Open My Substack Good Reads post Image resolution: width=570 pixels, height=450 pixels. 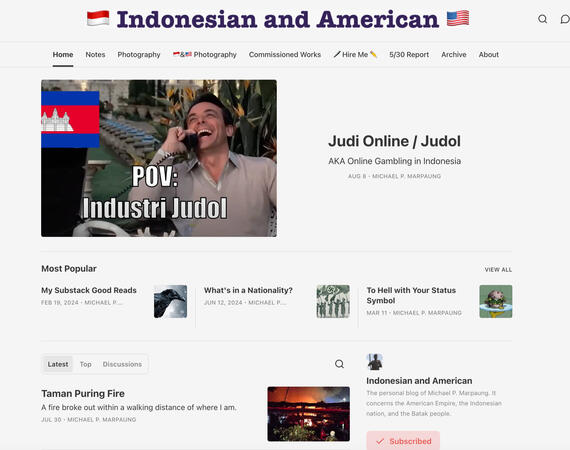coord(89,290)
